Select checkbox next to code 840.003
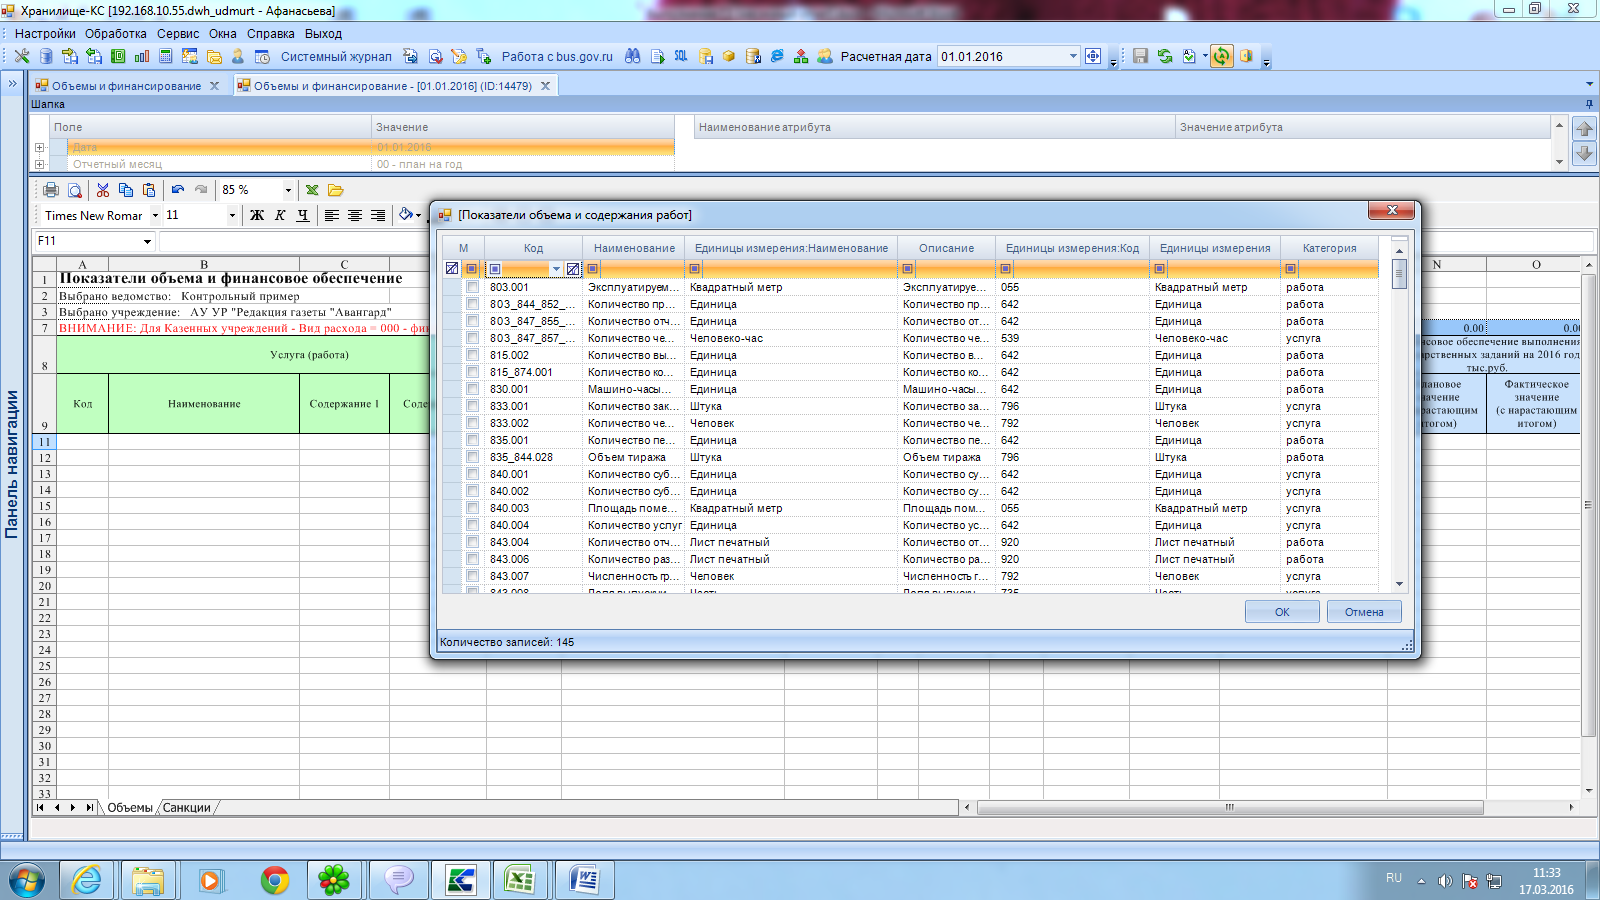This screenshot has width=1600, height=900. [x=472, y=509]
